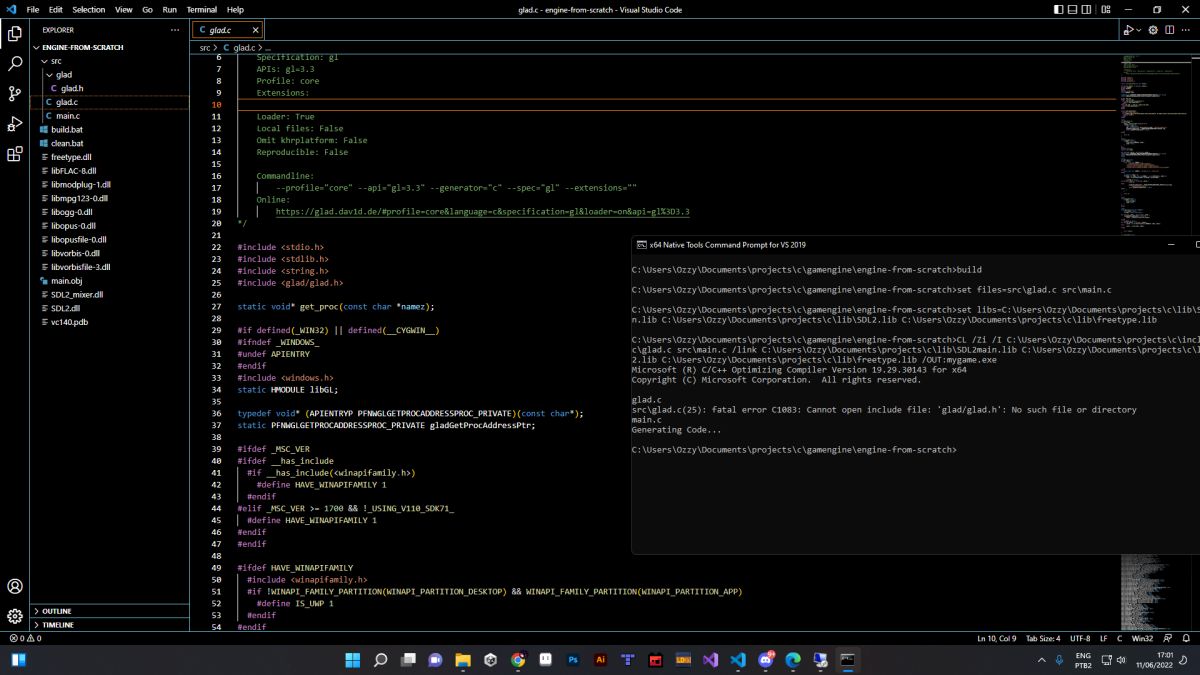Image resolution: width=1200 pixels, height=675 pixels.
Task: Open build.bat in the Explorer
Action: pos(110,130)
